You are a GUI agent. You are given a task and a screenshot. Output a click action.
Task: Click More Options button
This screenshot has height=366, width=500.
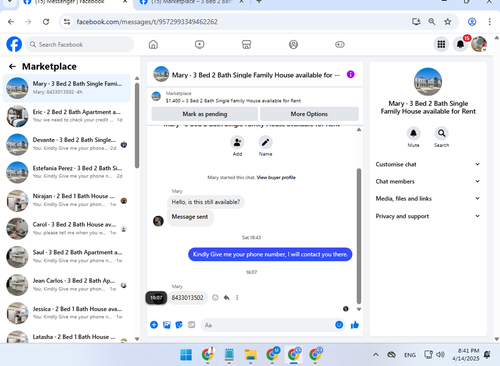(x=309, y=114)
